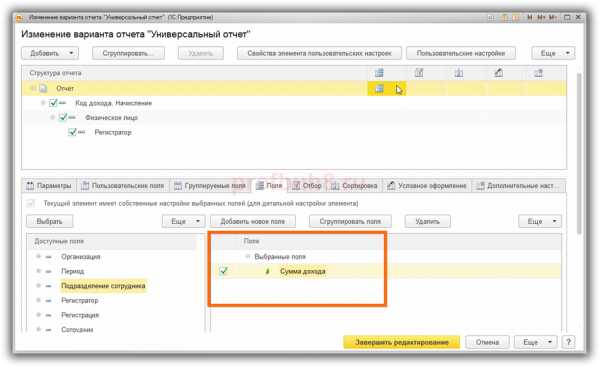This screenshot has height=367, width=600.
Task: Click the document icon beside Отчет
Action: coord(43,88)
